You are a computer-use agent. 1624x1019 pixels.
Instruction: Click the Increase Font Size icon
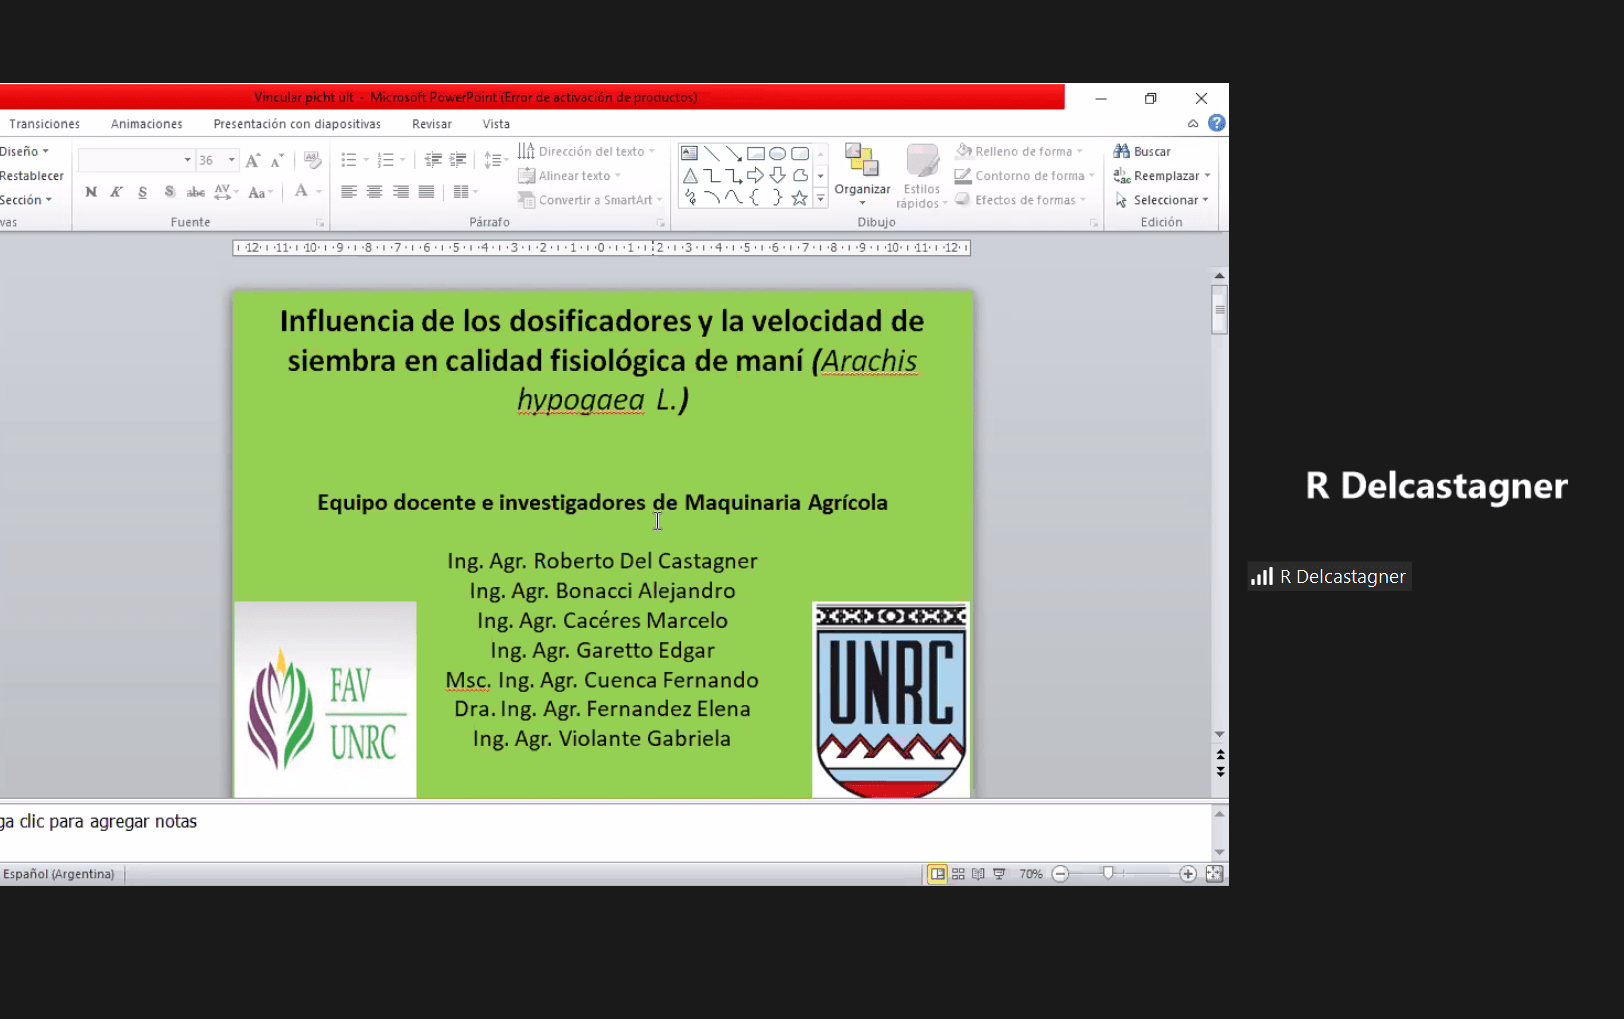click(x=253, y=160)
